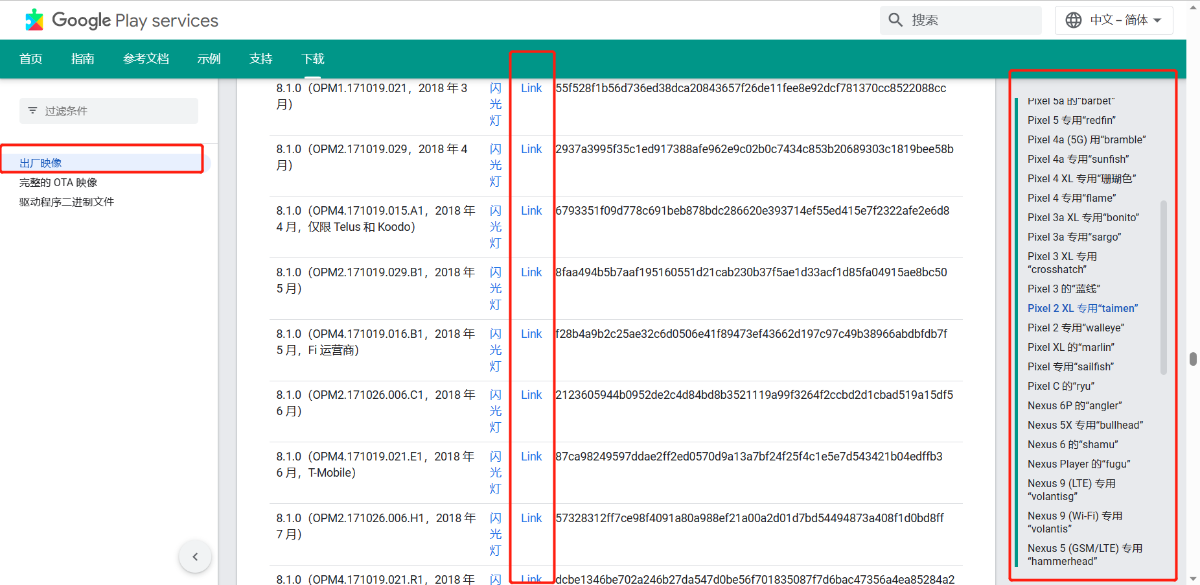Click the page vertical scrollbar thumb

(1193, 360)
